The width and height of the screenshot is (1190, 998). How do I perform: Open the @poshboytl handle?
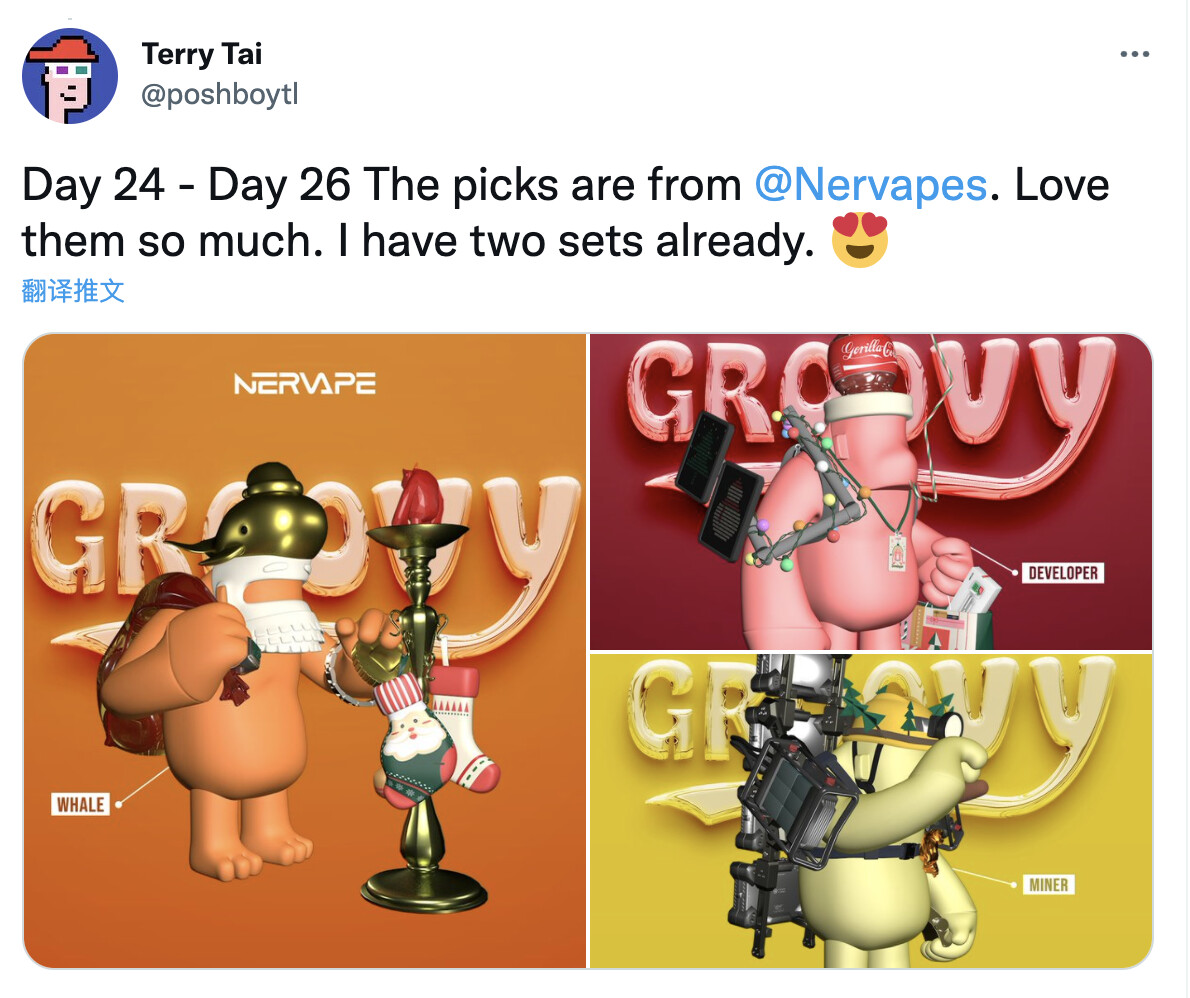pyautogui.click(x=219, y=94)
